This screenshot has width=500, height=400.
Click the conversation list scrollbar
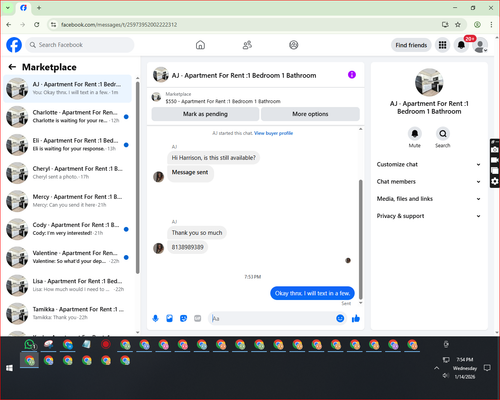point(138,177)
